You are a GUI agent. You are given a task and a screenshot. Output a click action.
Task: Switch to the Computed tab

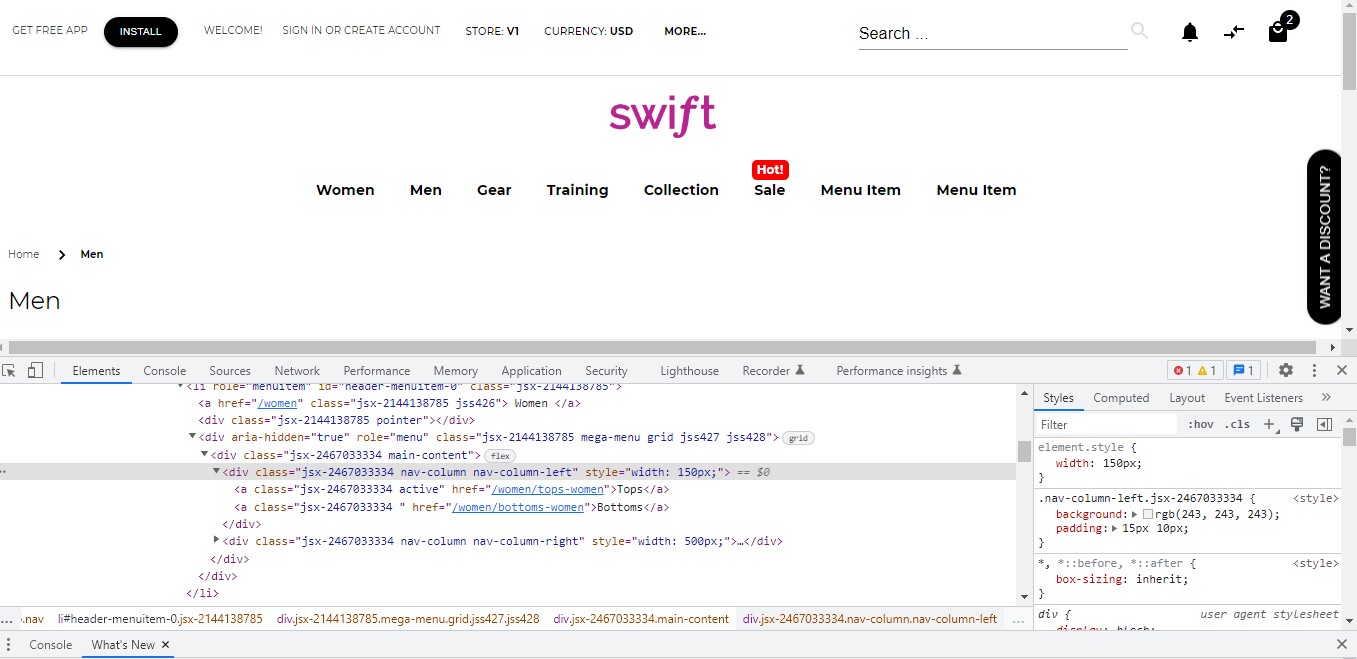tap(1121, 397)
